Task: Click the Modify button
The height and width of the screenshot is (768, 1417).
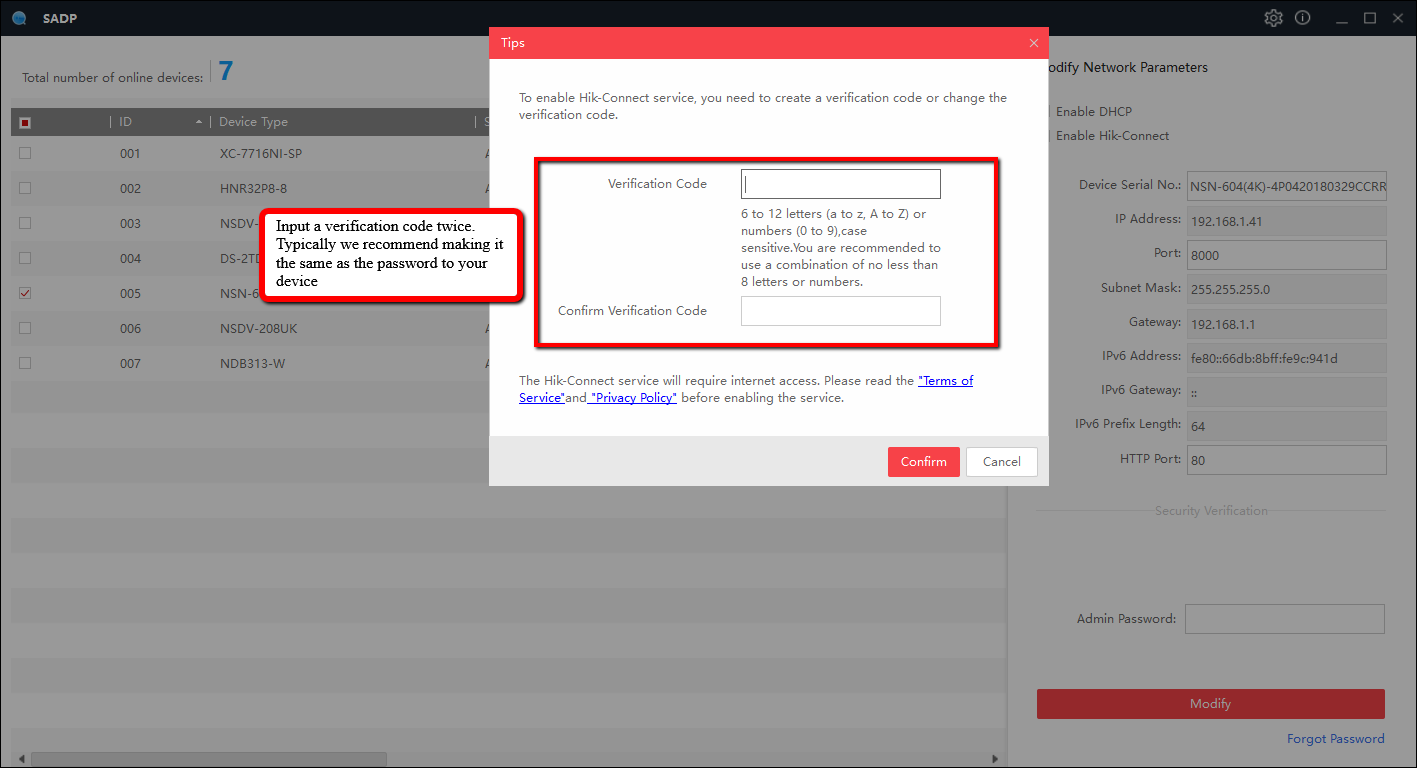Action: coord(1211,704)
